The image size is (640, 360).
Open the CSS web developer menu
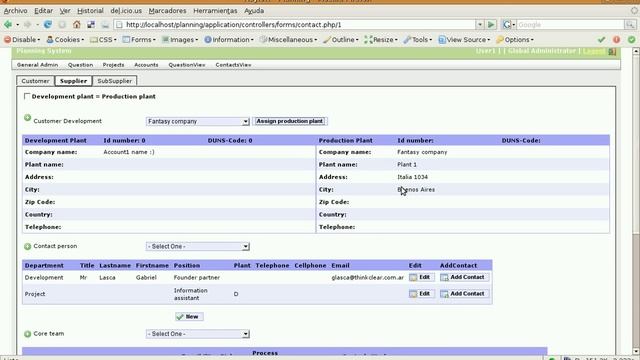coord(104,40)
